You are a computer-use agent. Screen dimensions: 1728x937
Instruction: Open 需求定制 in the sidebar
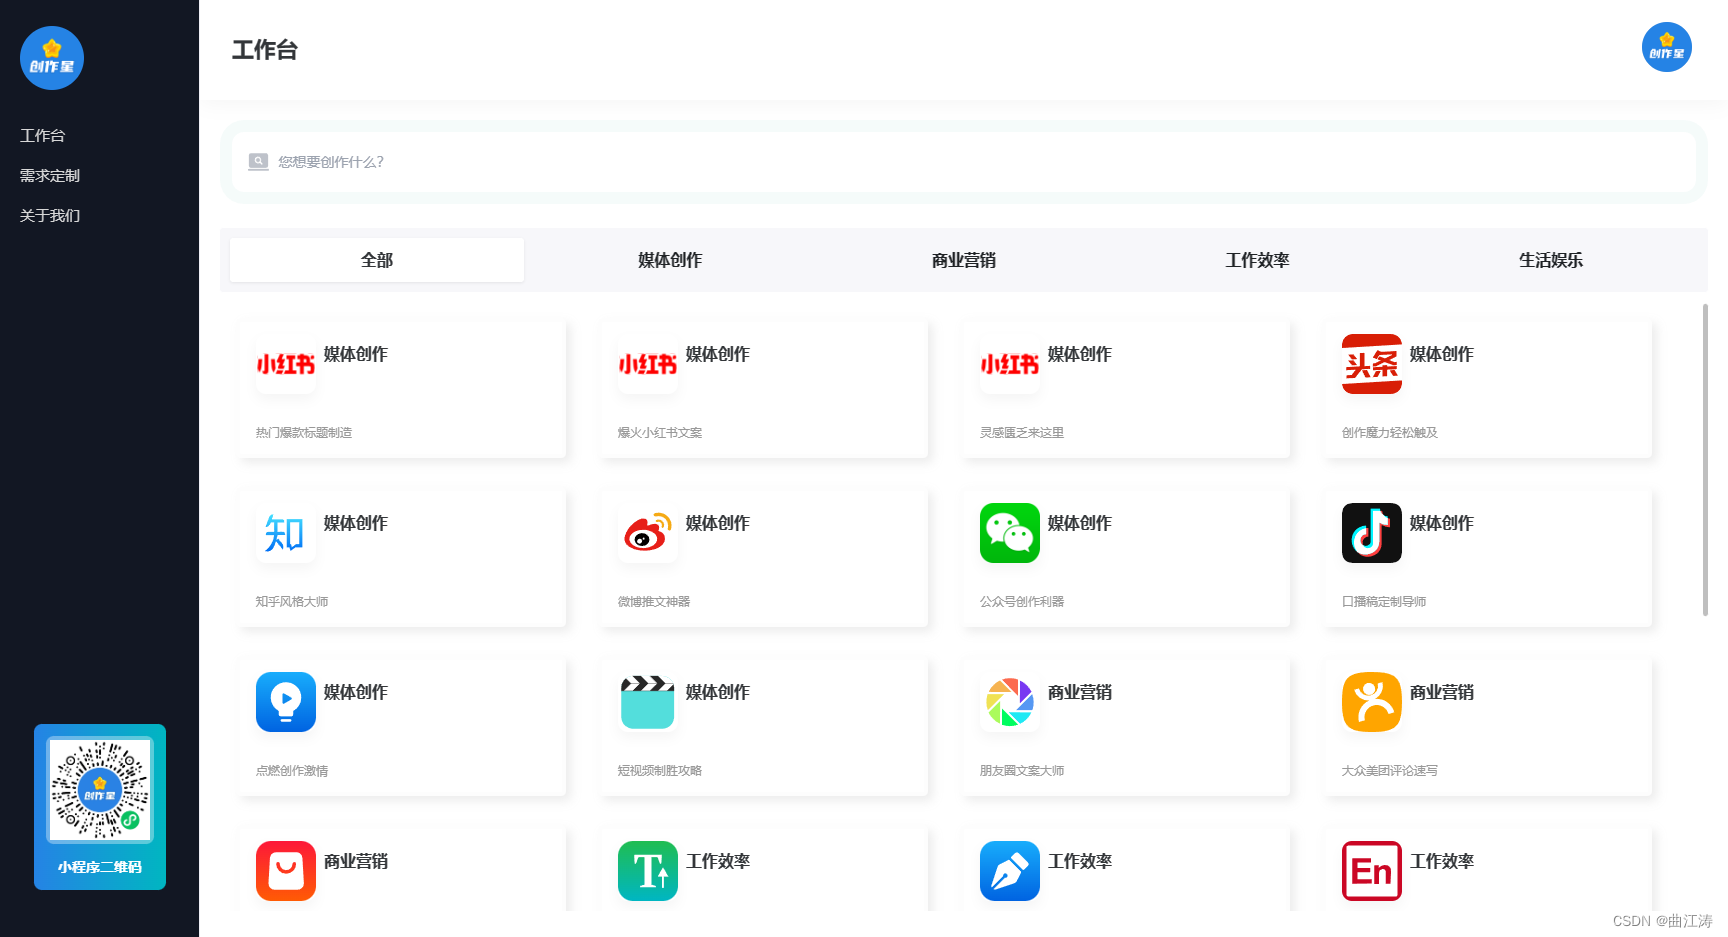coord(50,175)
